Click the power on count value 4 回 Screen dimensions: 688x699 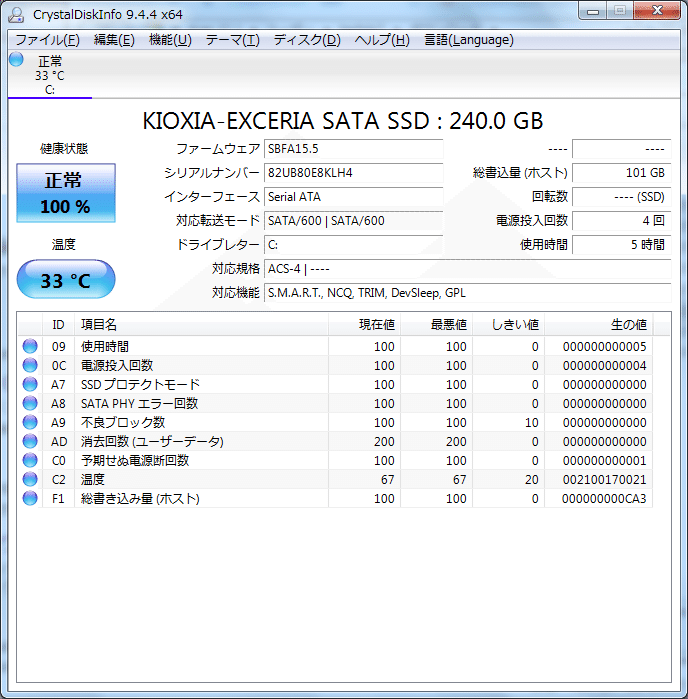click(622, 221)
